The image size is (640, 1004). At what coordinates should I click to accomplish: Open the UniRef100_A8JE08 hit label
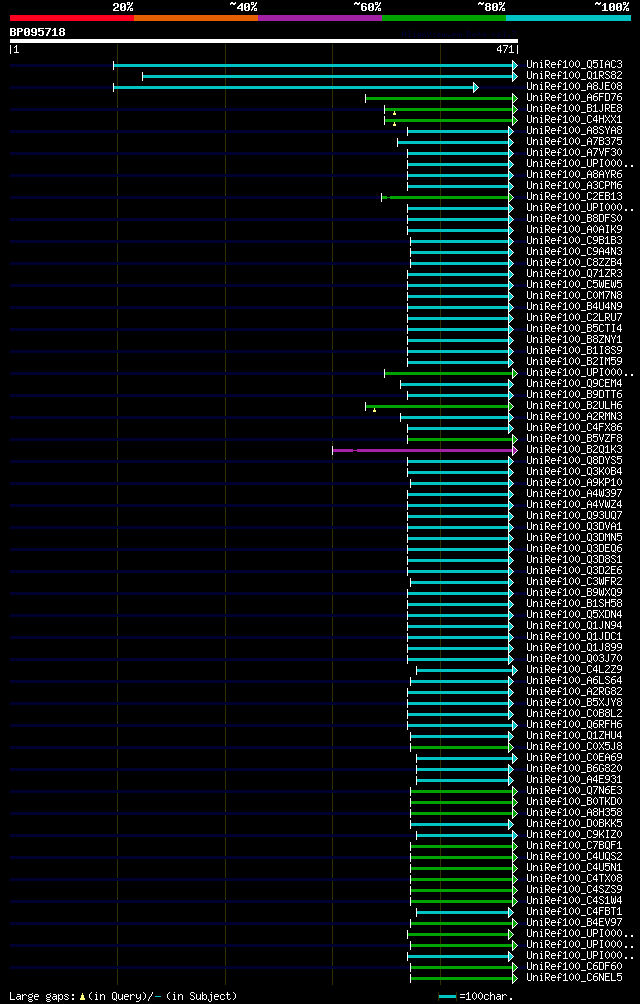pyautogui.click(x=574, y=86)
